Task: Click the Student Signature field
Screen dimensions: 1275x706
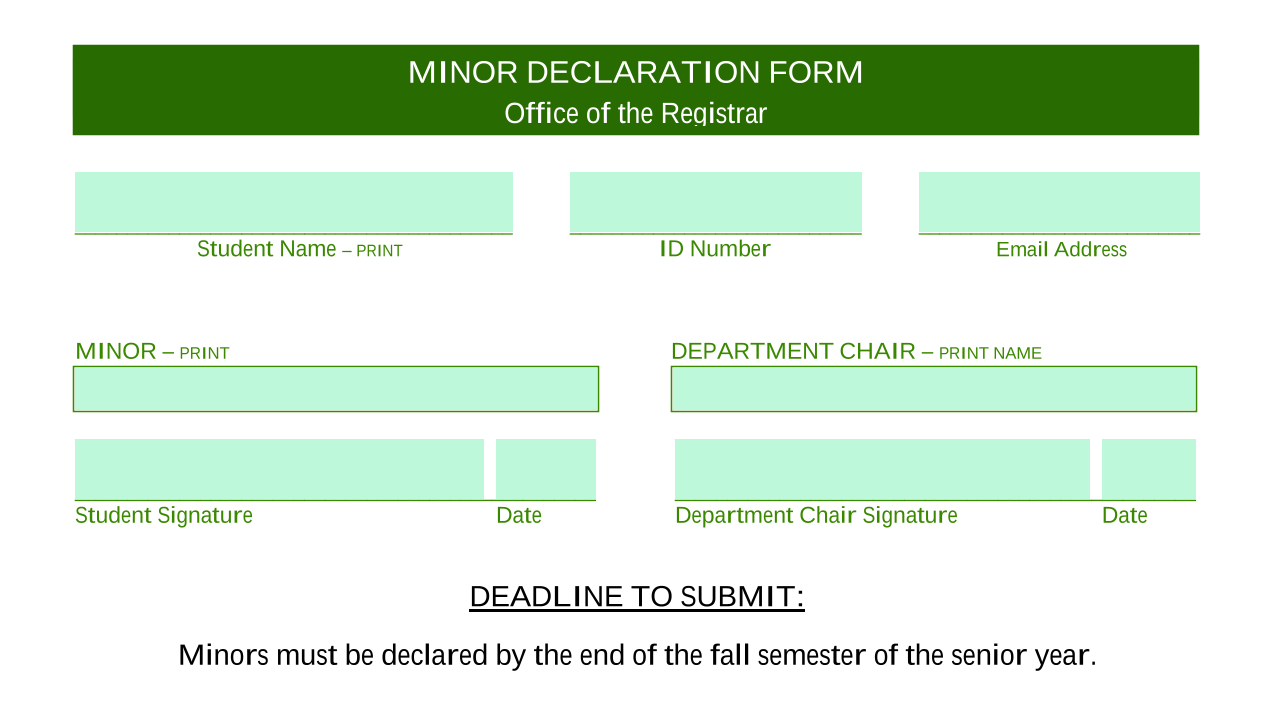Action: 279,469
